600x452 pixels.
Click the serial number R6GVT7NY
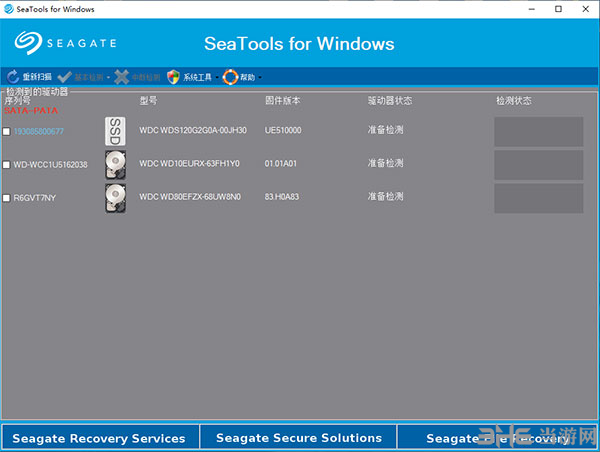pos(35,198)
